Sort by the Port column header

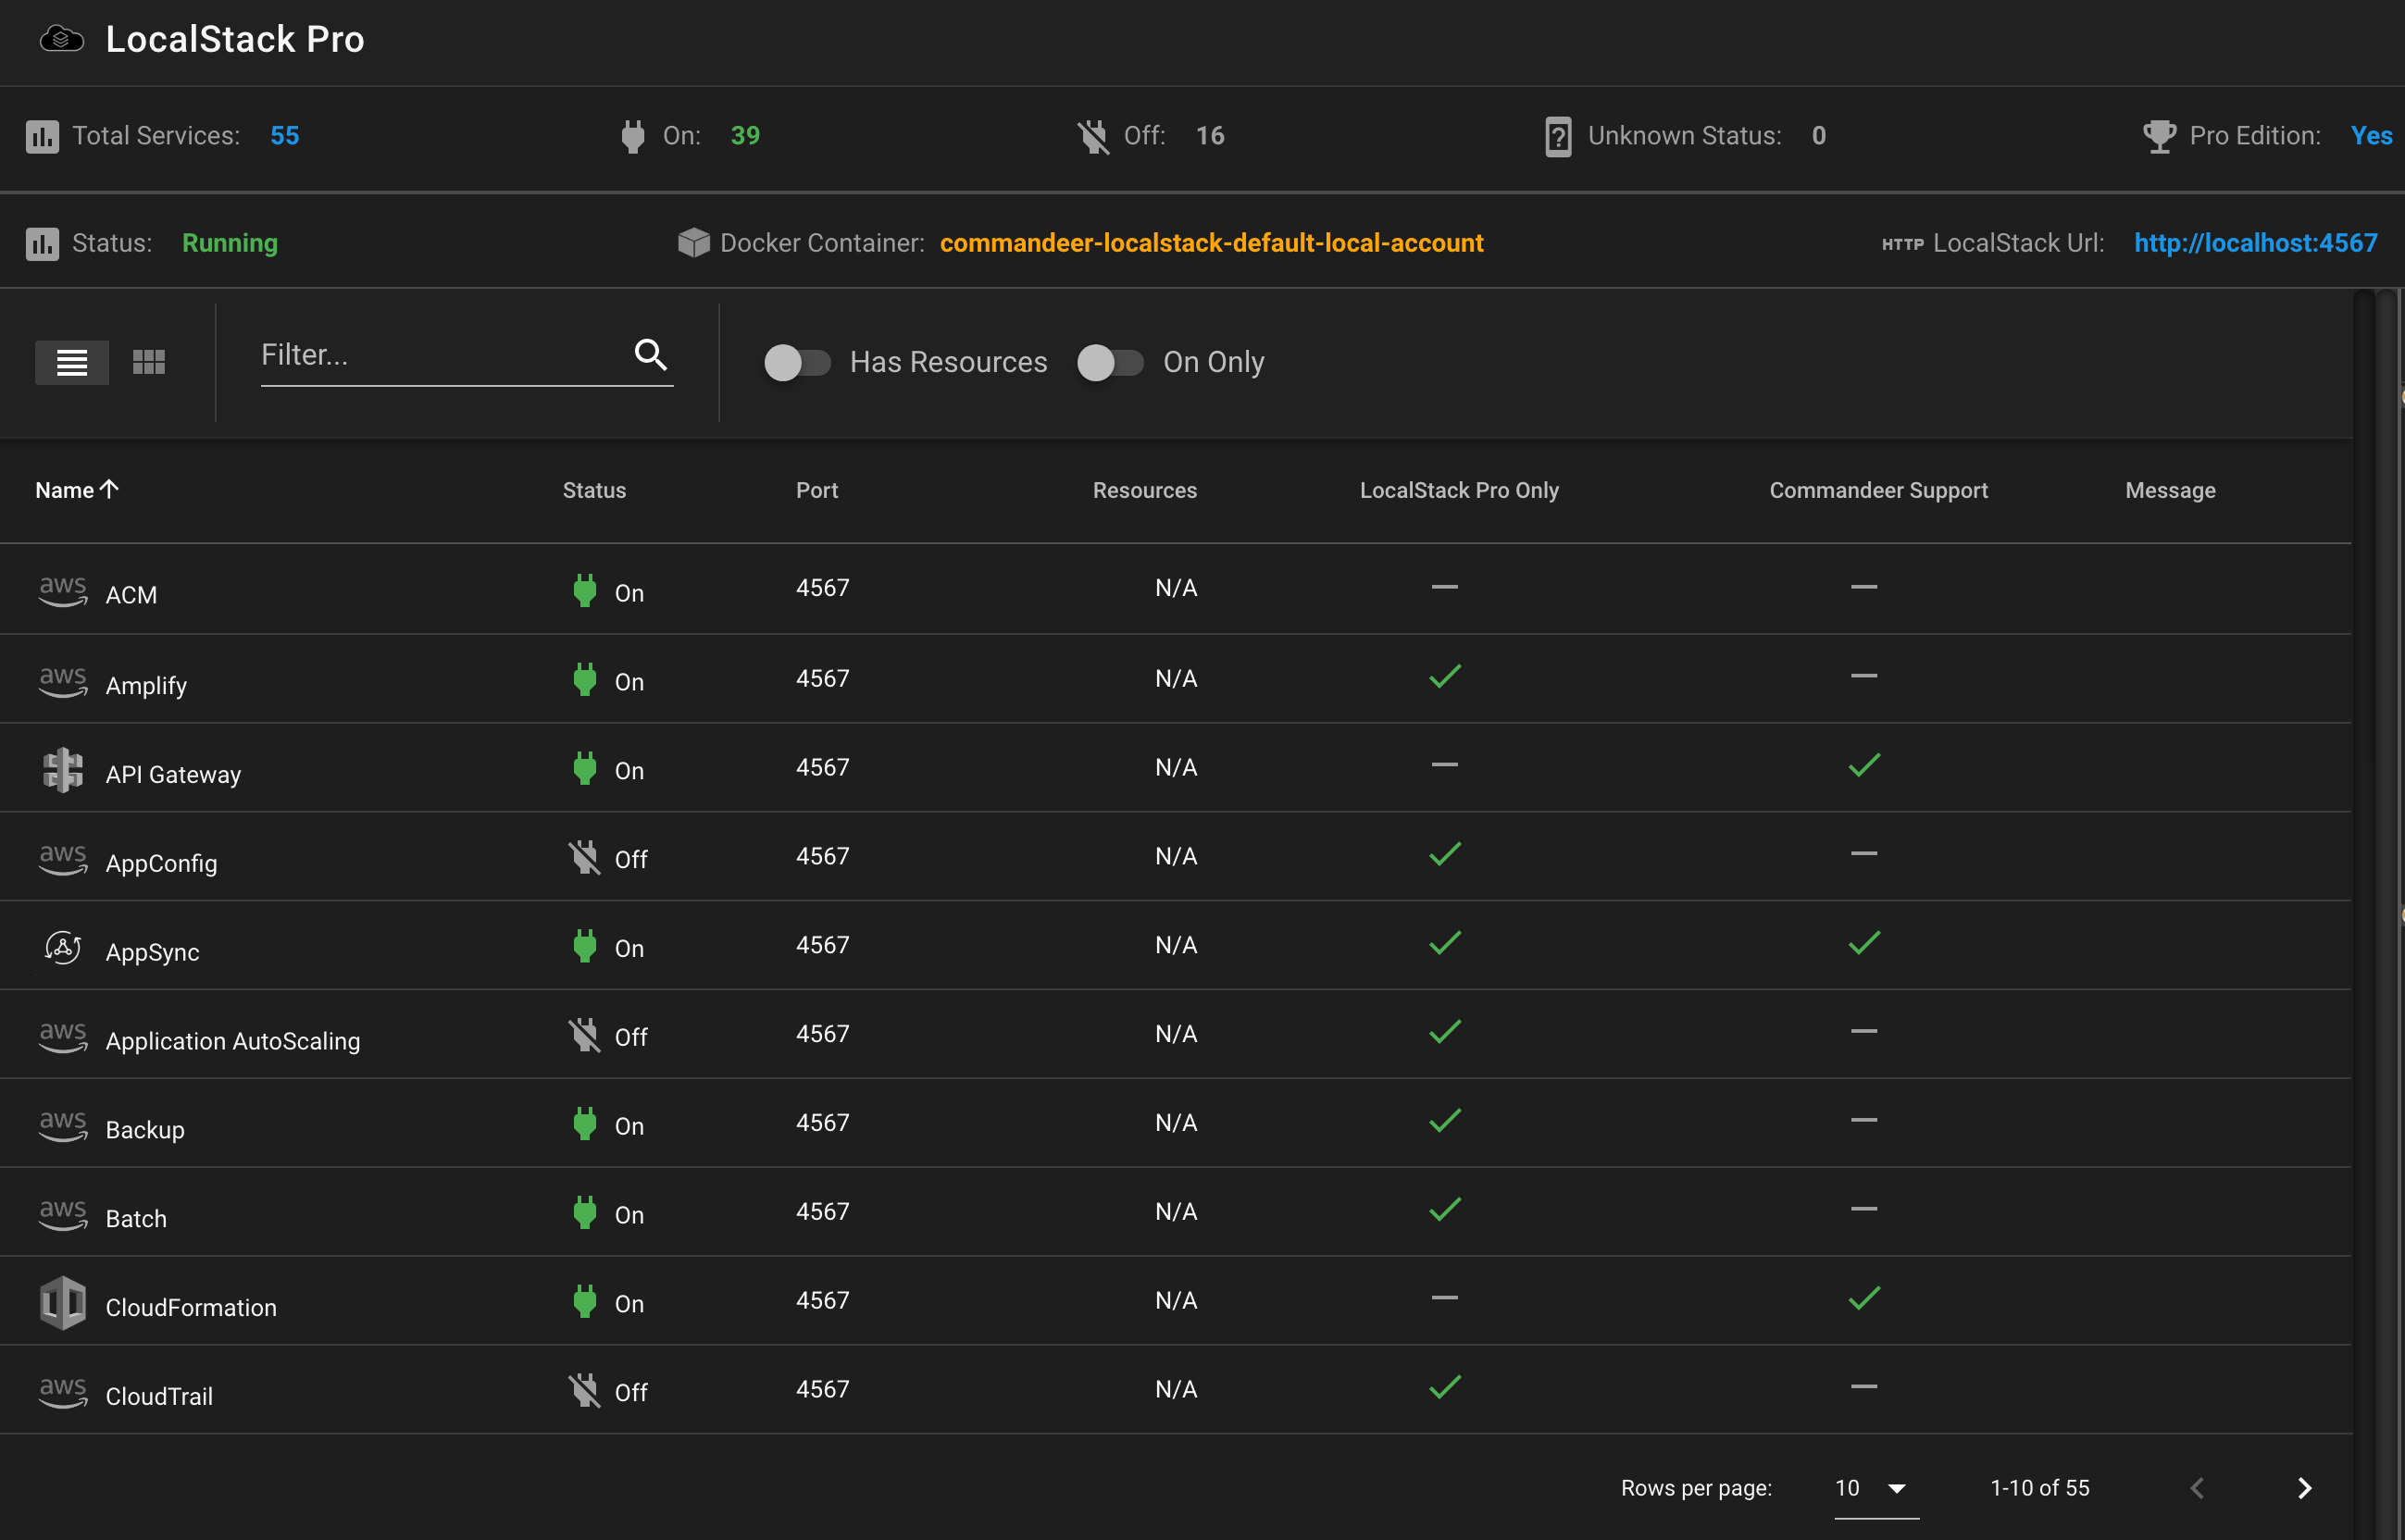[817, 490]
